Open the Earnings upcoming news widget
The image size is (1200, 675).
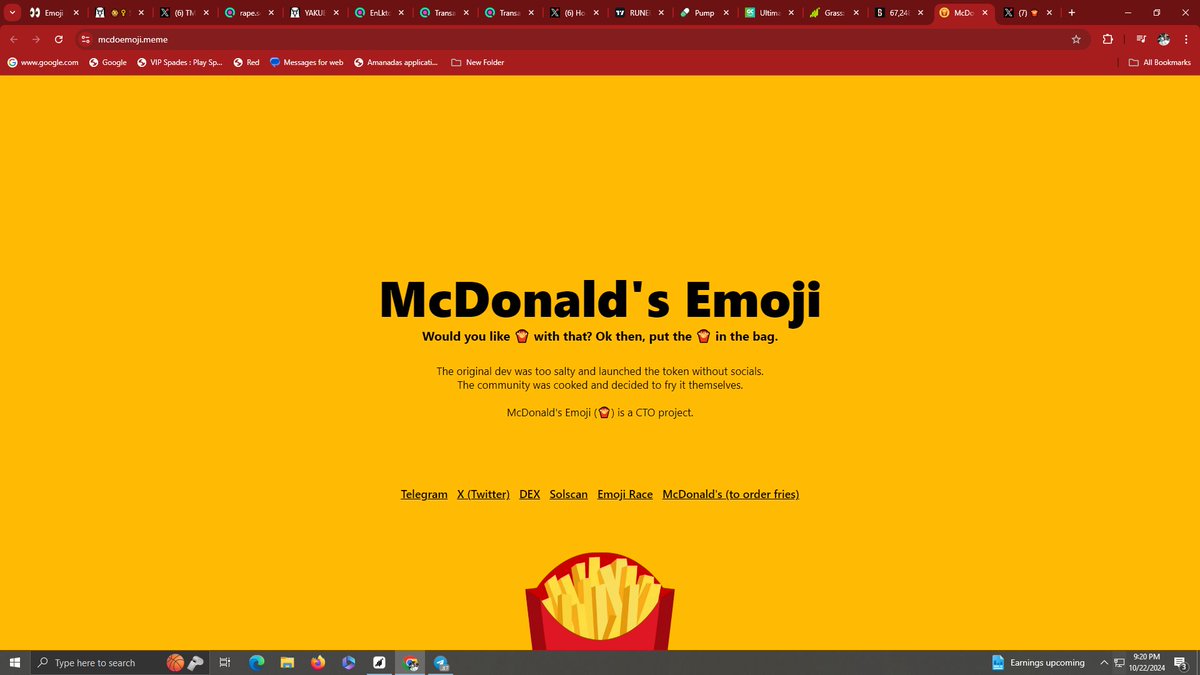point(1038,662)
